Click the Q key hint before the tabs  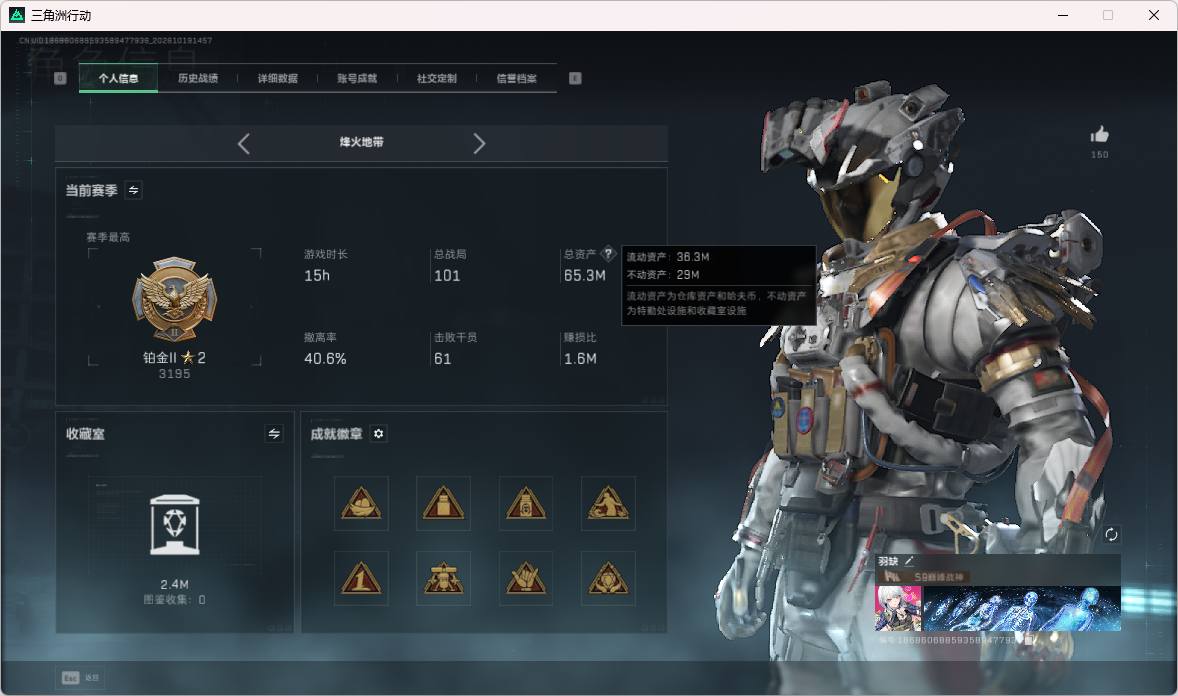(60, 78)
